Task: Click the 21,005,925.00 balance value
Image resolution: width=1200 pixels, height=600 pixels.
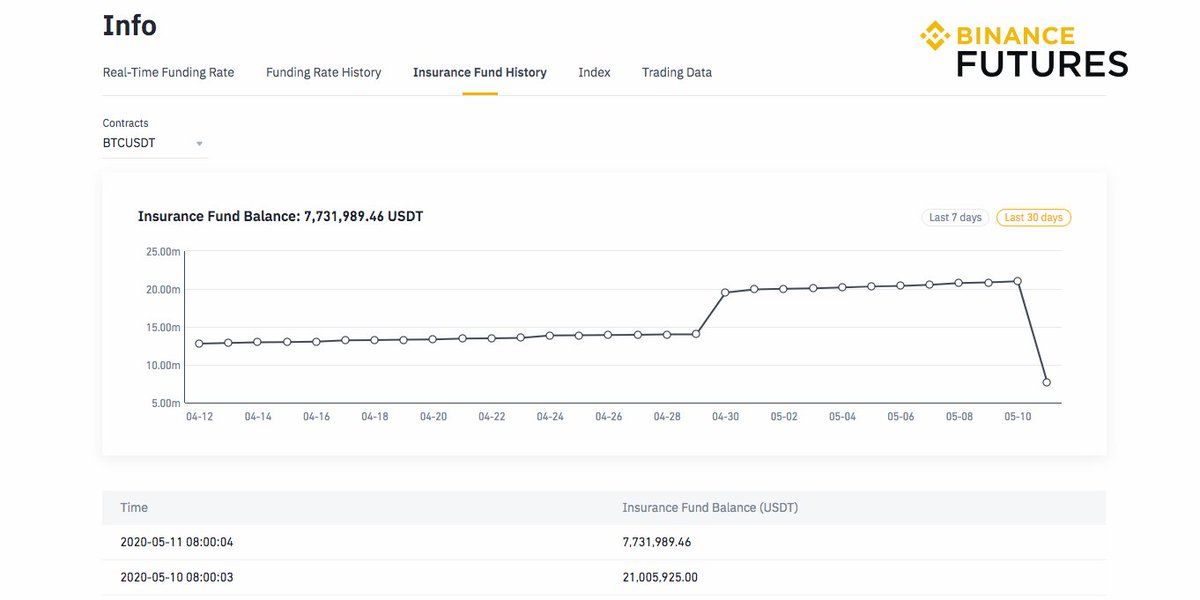Action: click(x=660, y=577)
